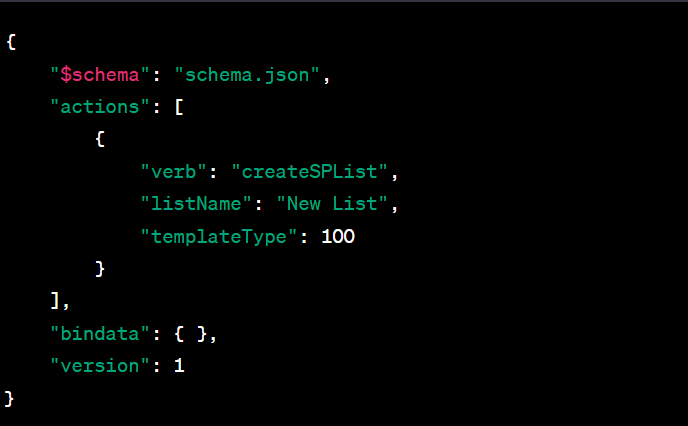The image size is (688, 426).
Task: Click the "version" key text
Action: coord(100,366)
